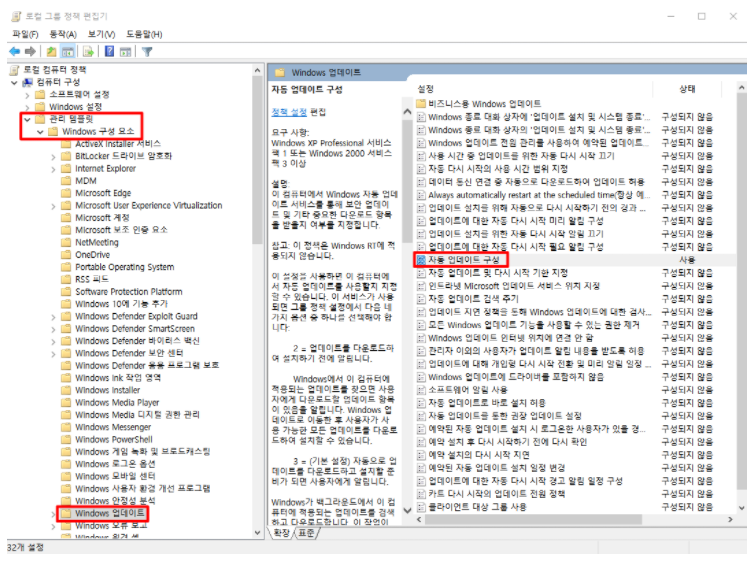Click the policy icon of 클라이언트 대상 그룹 사용
Viewport: 755px width, 566px height.
pyautogui.click(x=421, y=507)
